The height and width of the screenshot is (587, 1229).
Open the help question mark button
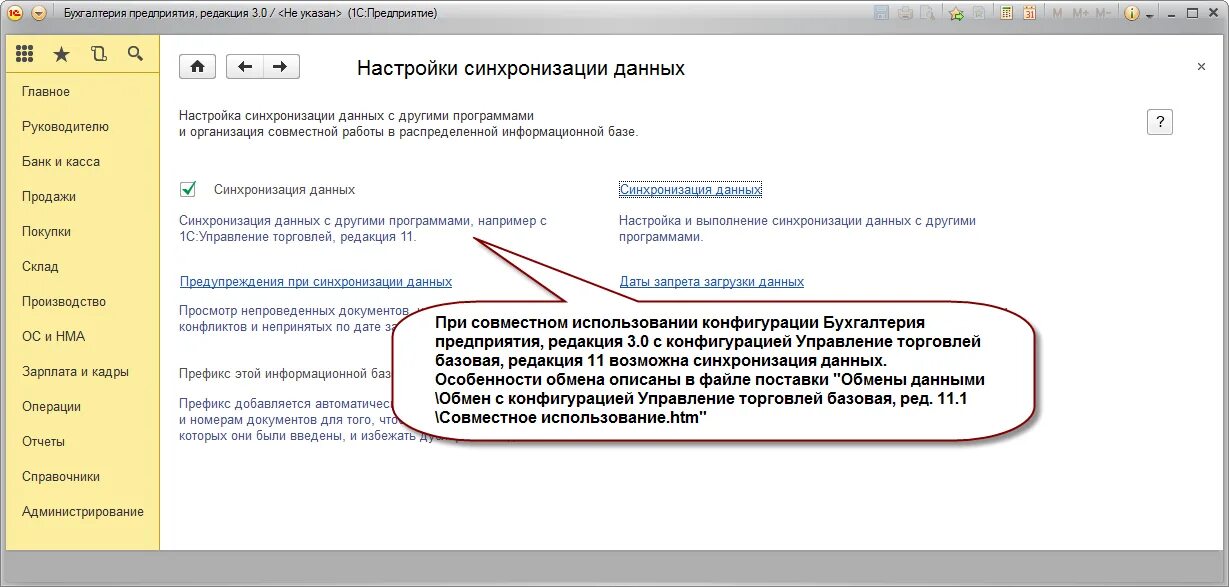[x=1160, y=122]
